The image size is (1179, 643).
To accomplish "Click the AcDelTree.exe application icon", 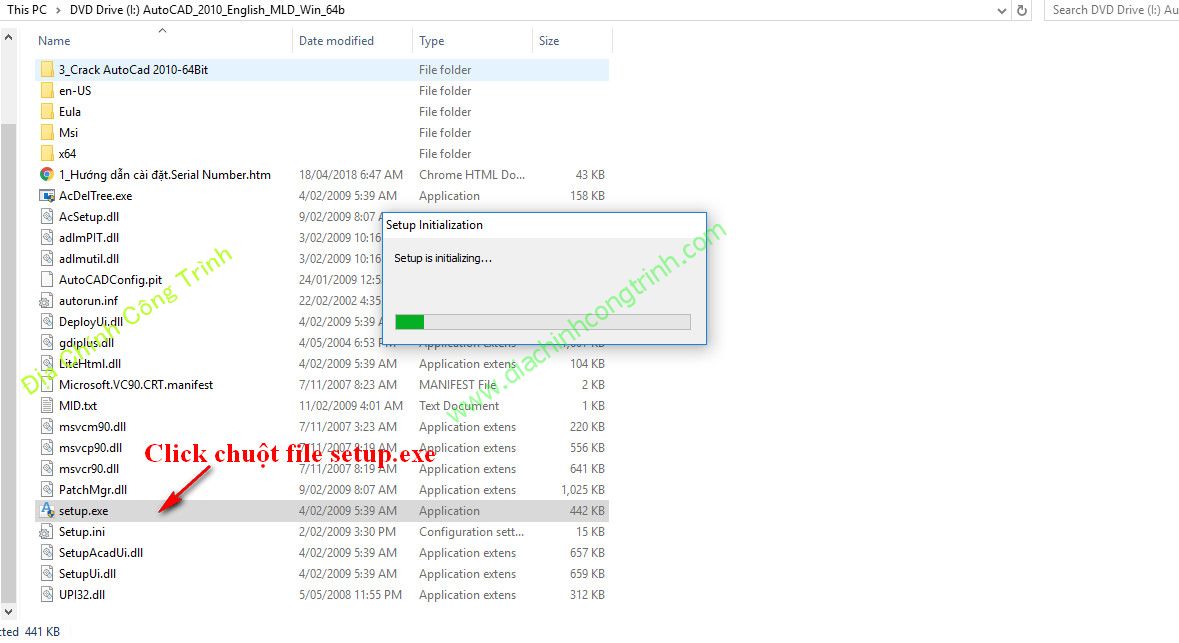I will [x=47, y=196].
